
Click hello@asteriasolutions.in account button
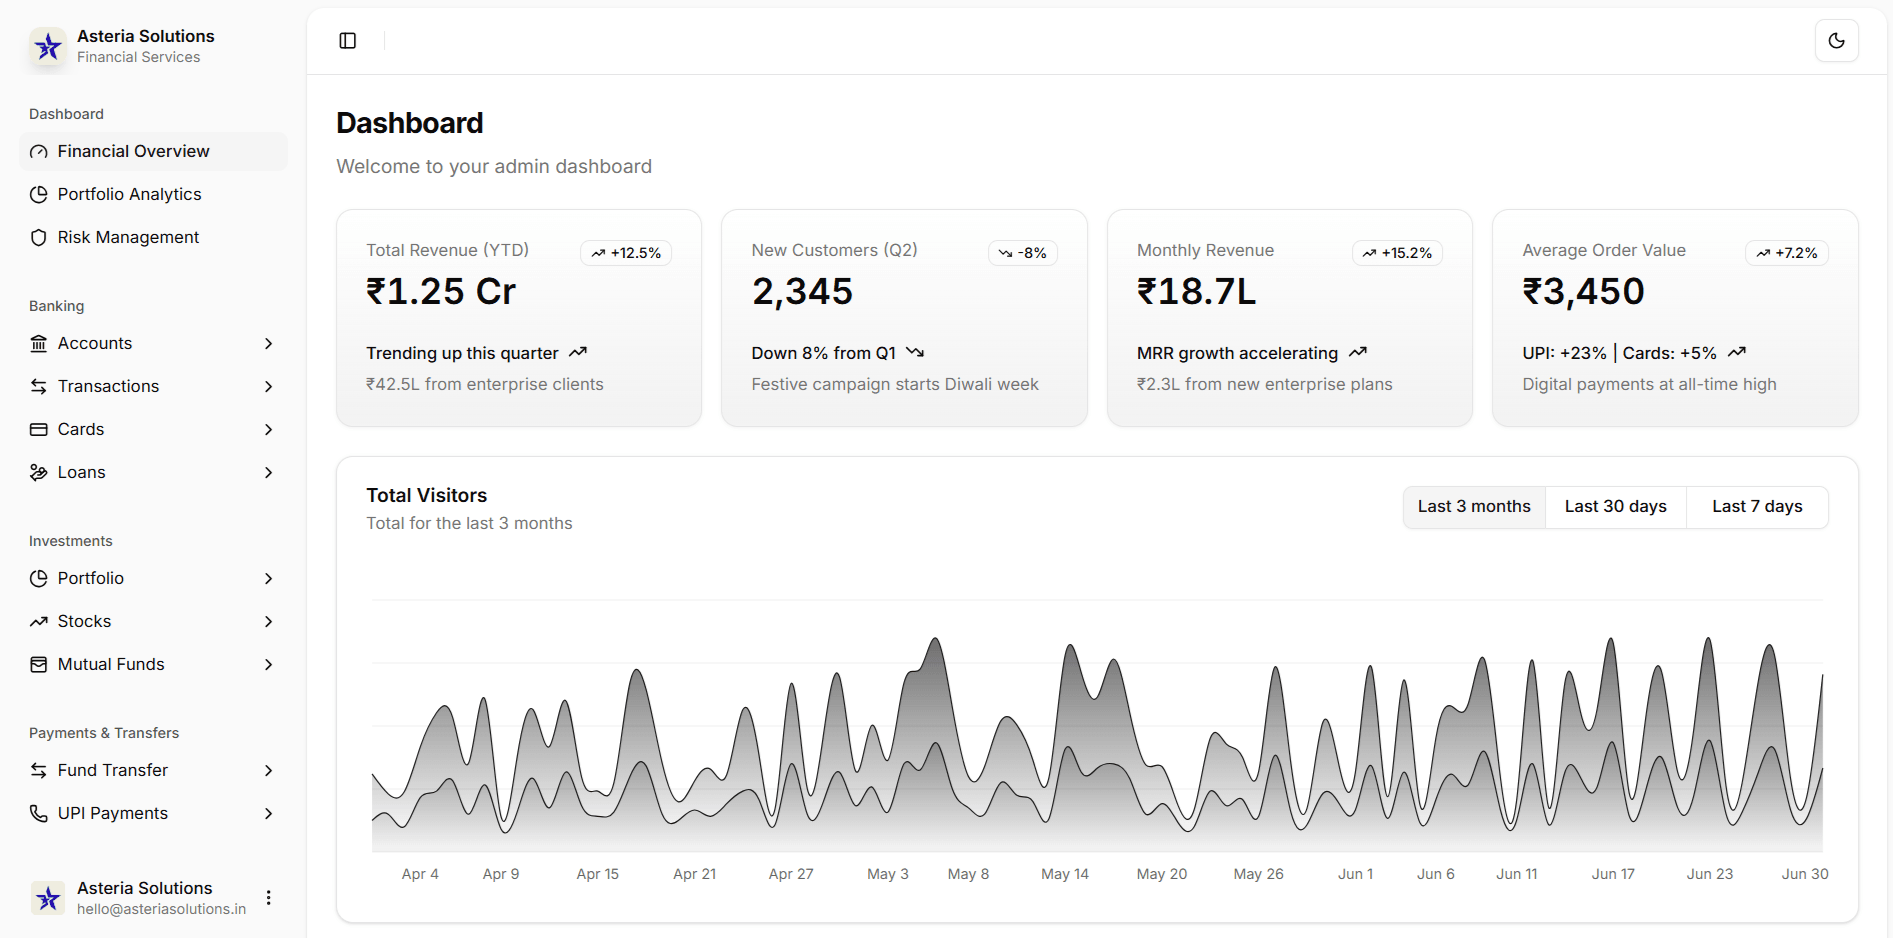[153, 898]
